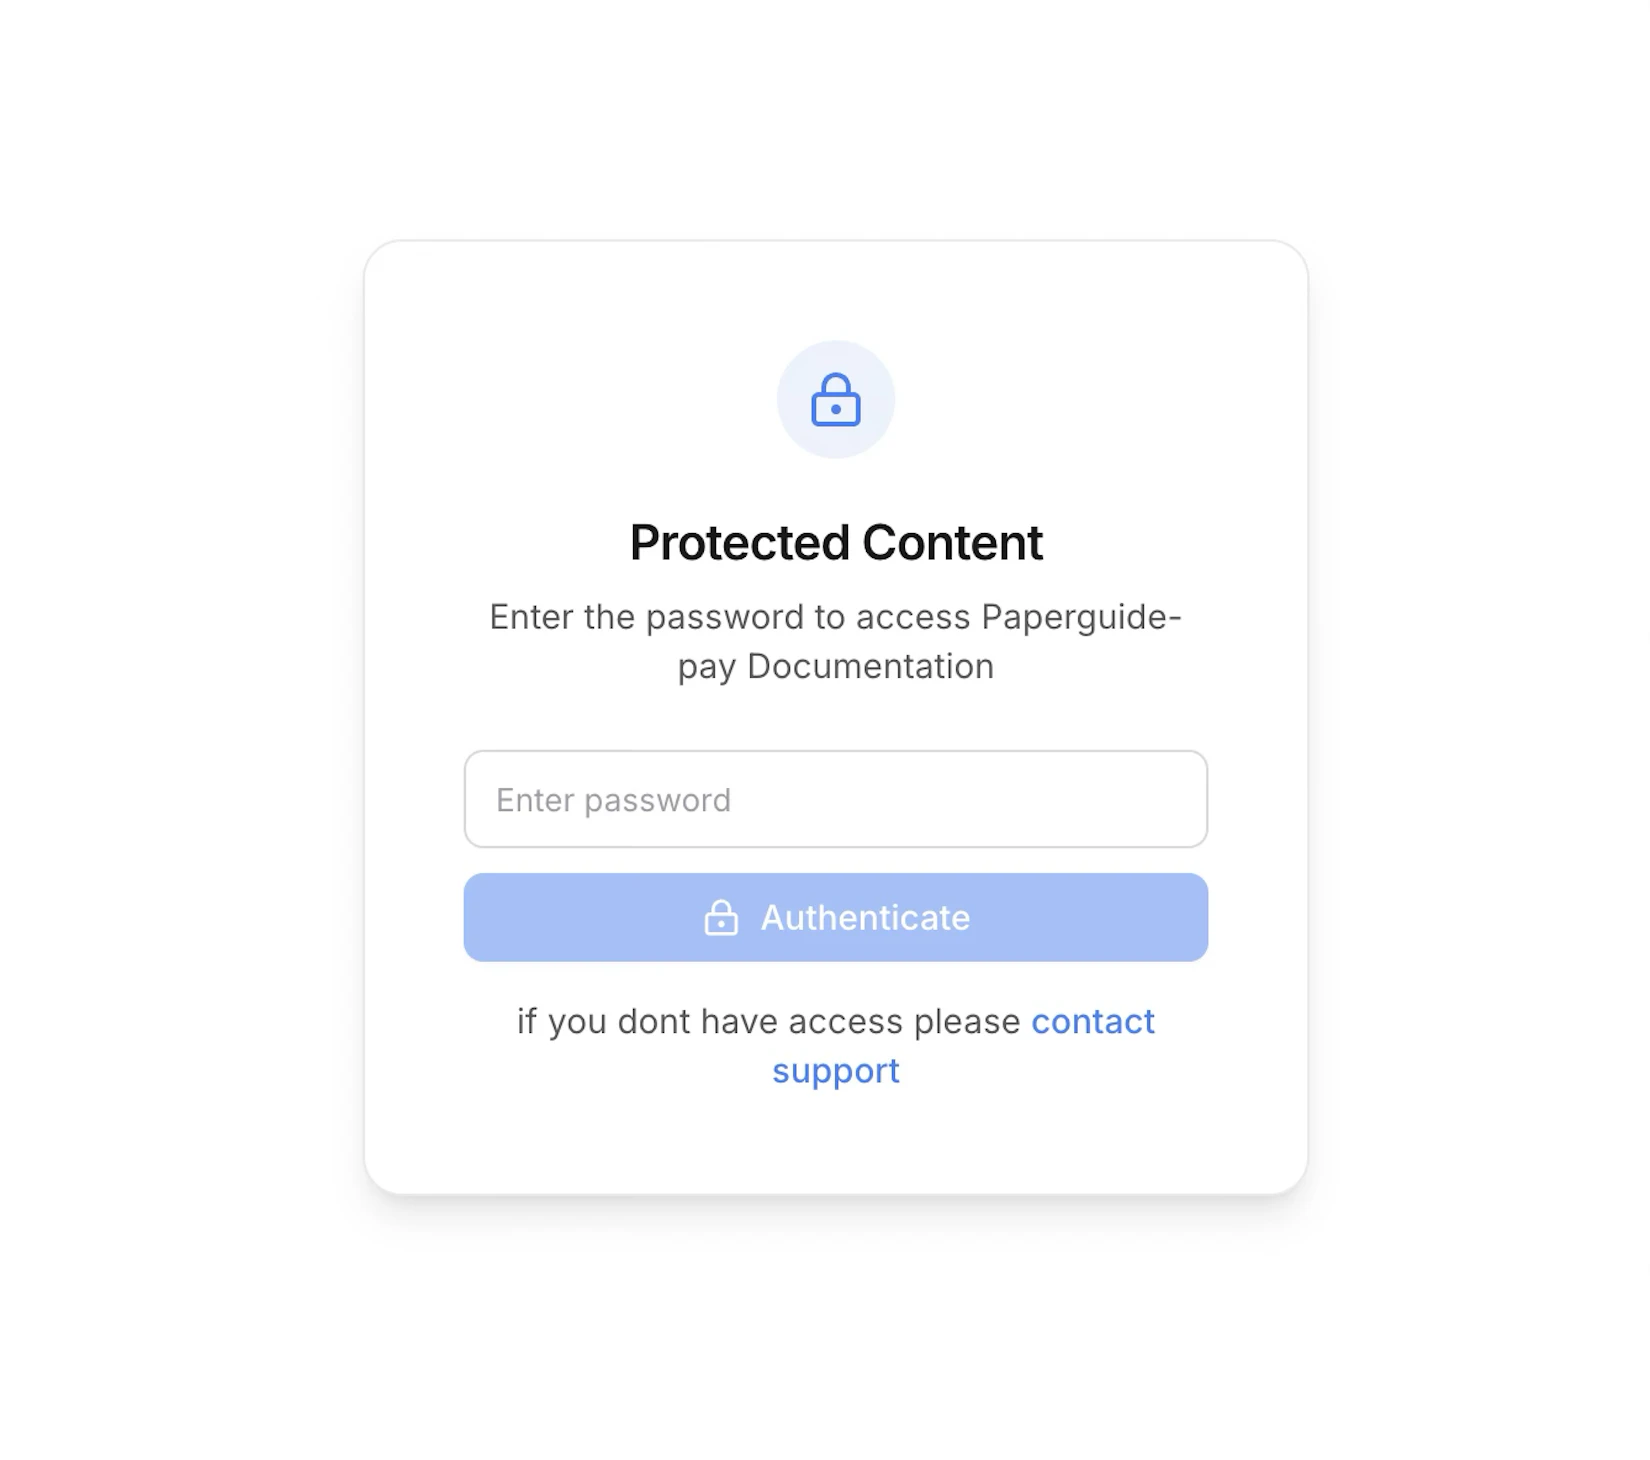Click the word "Documentation" in the description
Screen dimensions: 1650x1460
871,666
